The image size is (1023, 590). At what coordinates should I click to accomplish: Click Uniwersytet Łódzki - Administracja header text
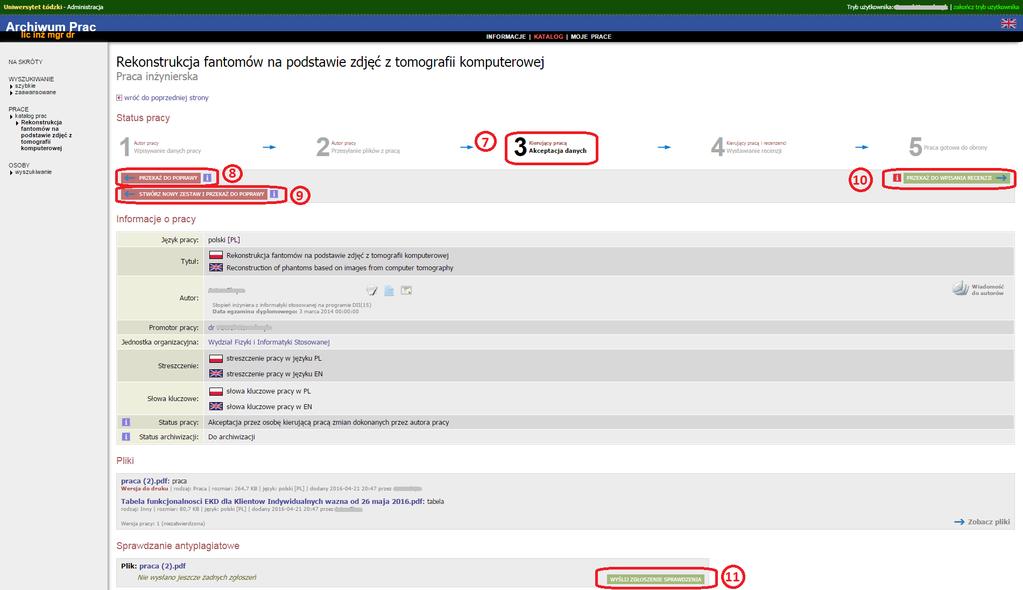click(53, 7)
